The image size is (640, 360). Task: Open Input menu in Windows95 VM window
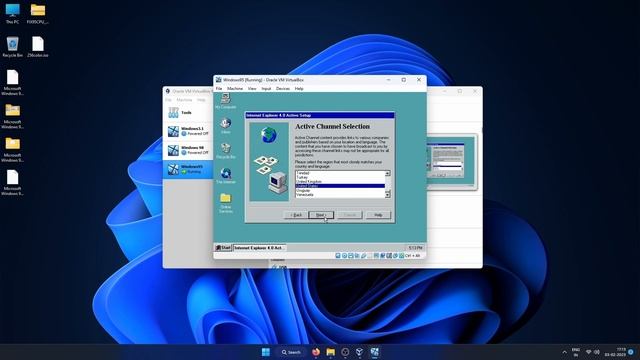266,88
